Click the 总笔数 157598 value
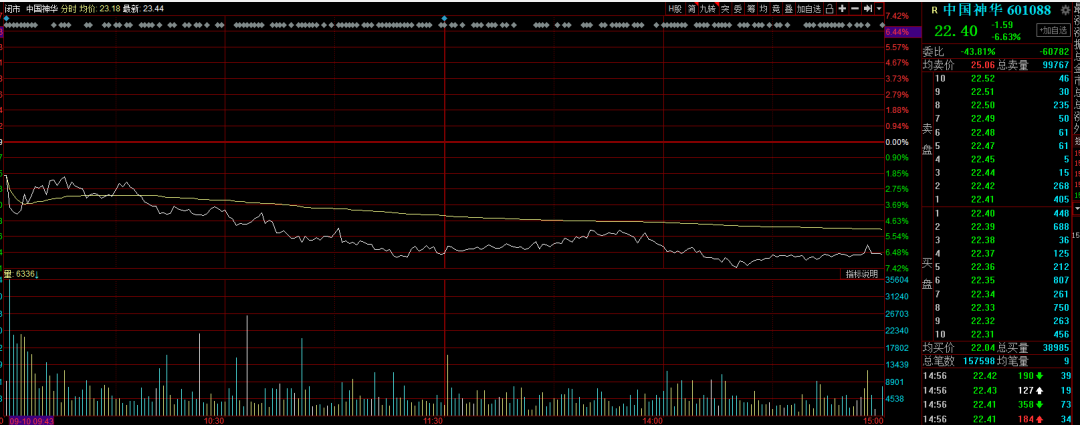 coord(978,361)
